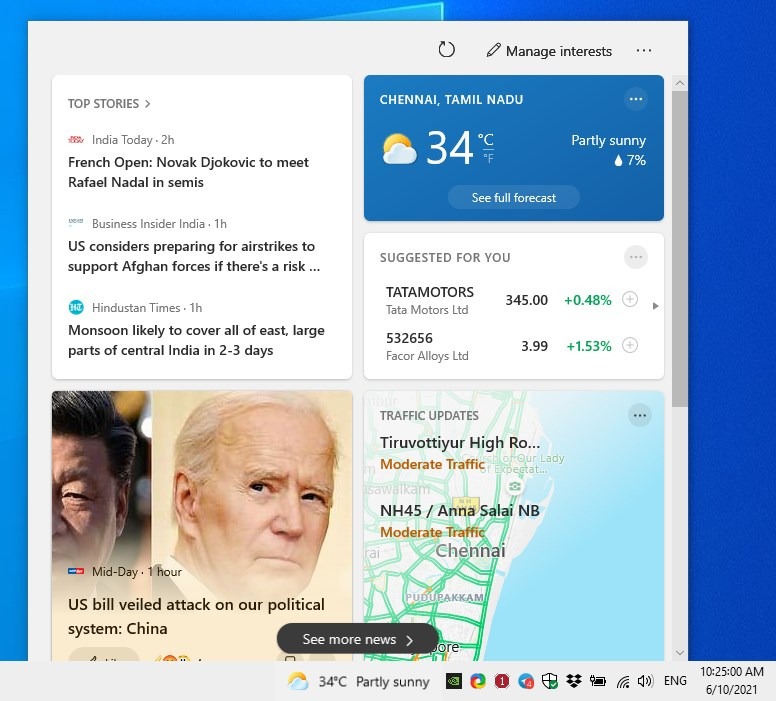Open Microsoft Edge tray icon
Screen dimensions: 776x701
point(478,681)
